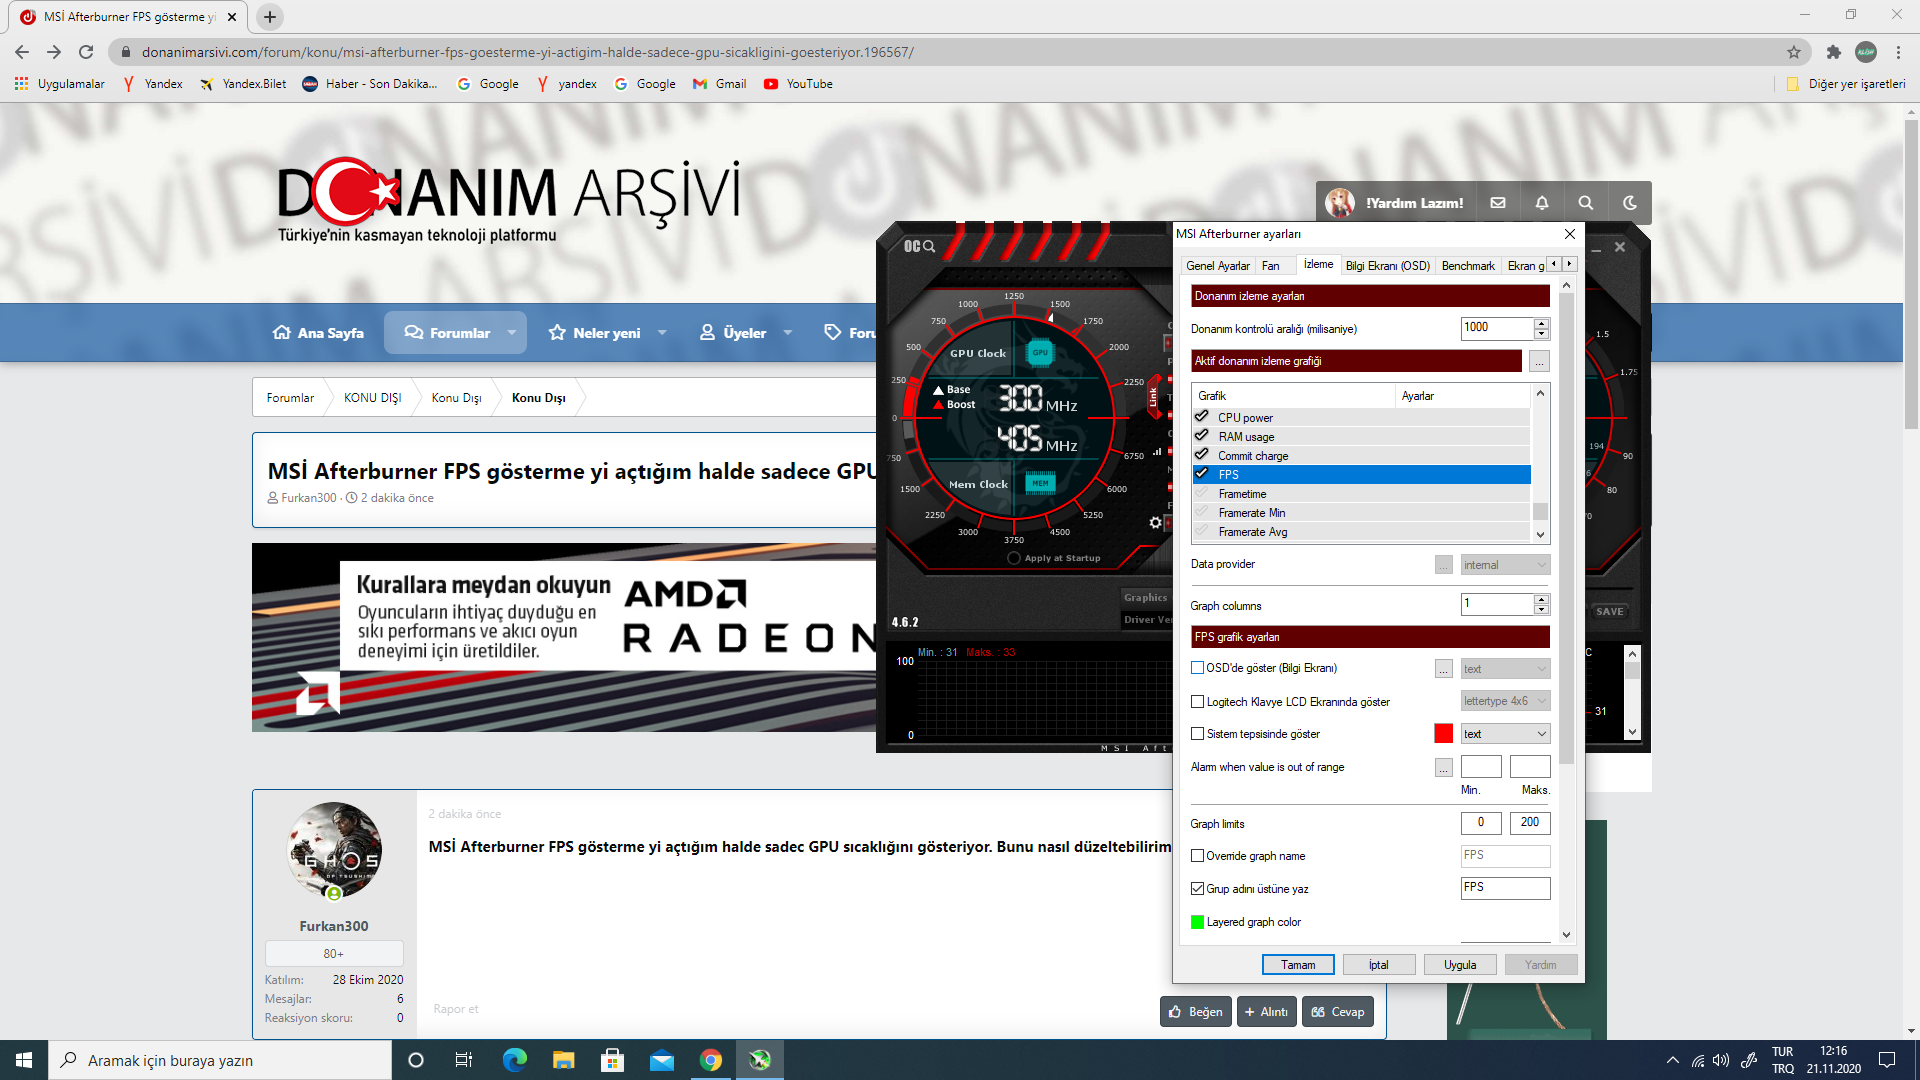The width and height of the screenshot is (1920, 1080).
Task: Click Windows Start button
Action: [24, 1060]
